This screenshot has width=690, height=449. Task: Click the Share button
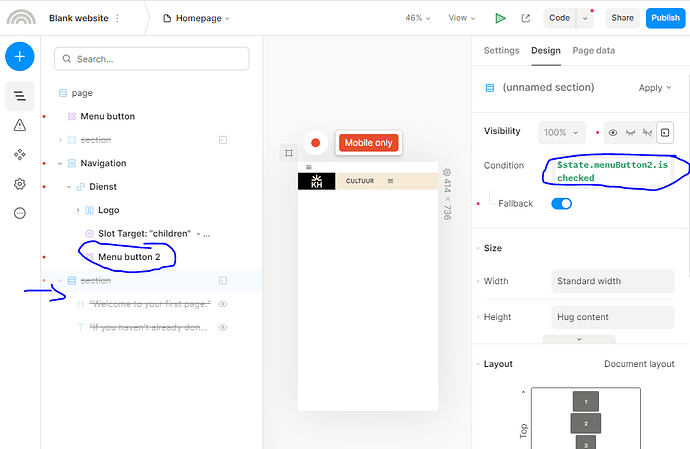622,18
